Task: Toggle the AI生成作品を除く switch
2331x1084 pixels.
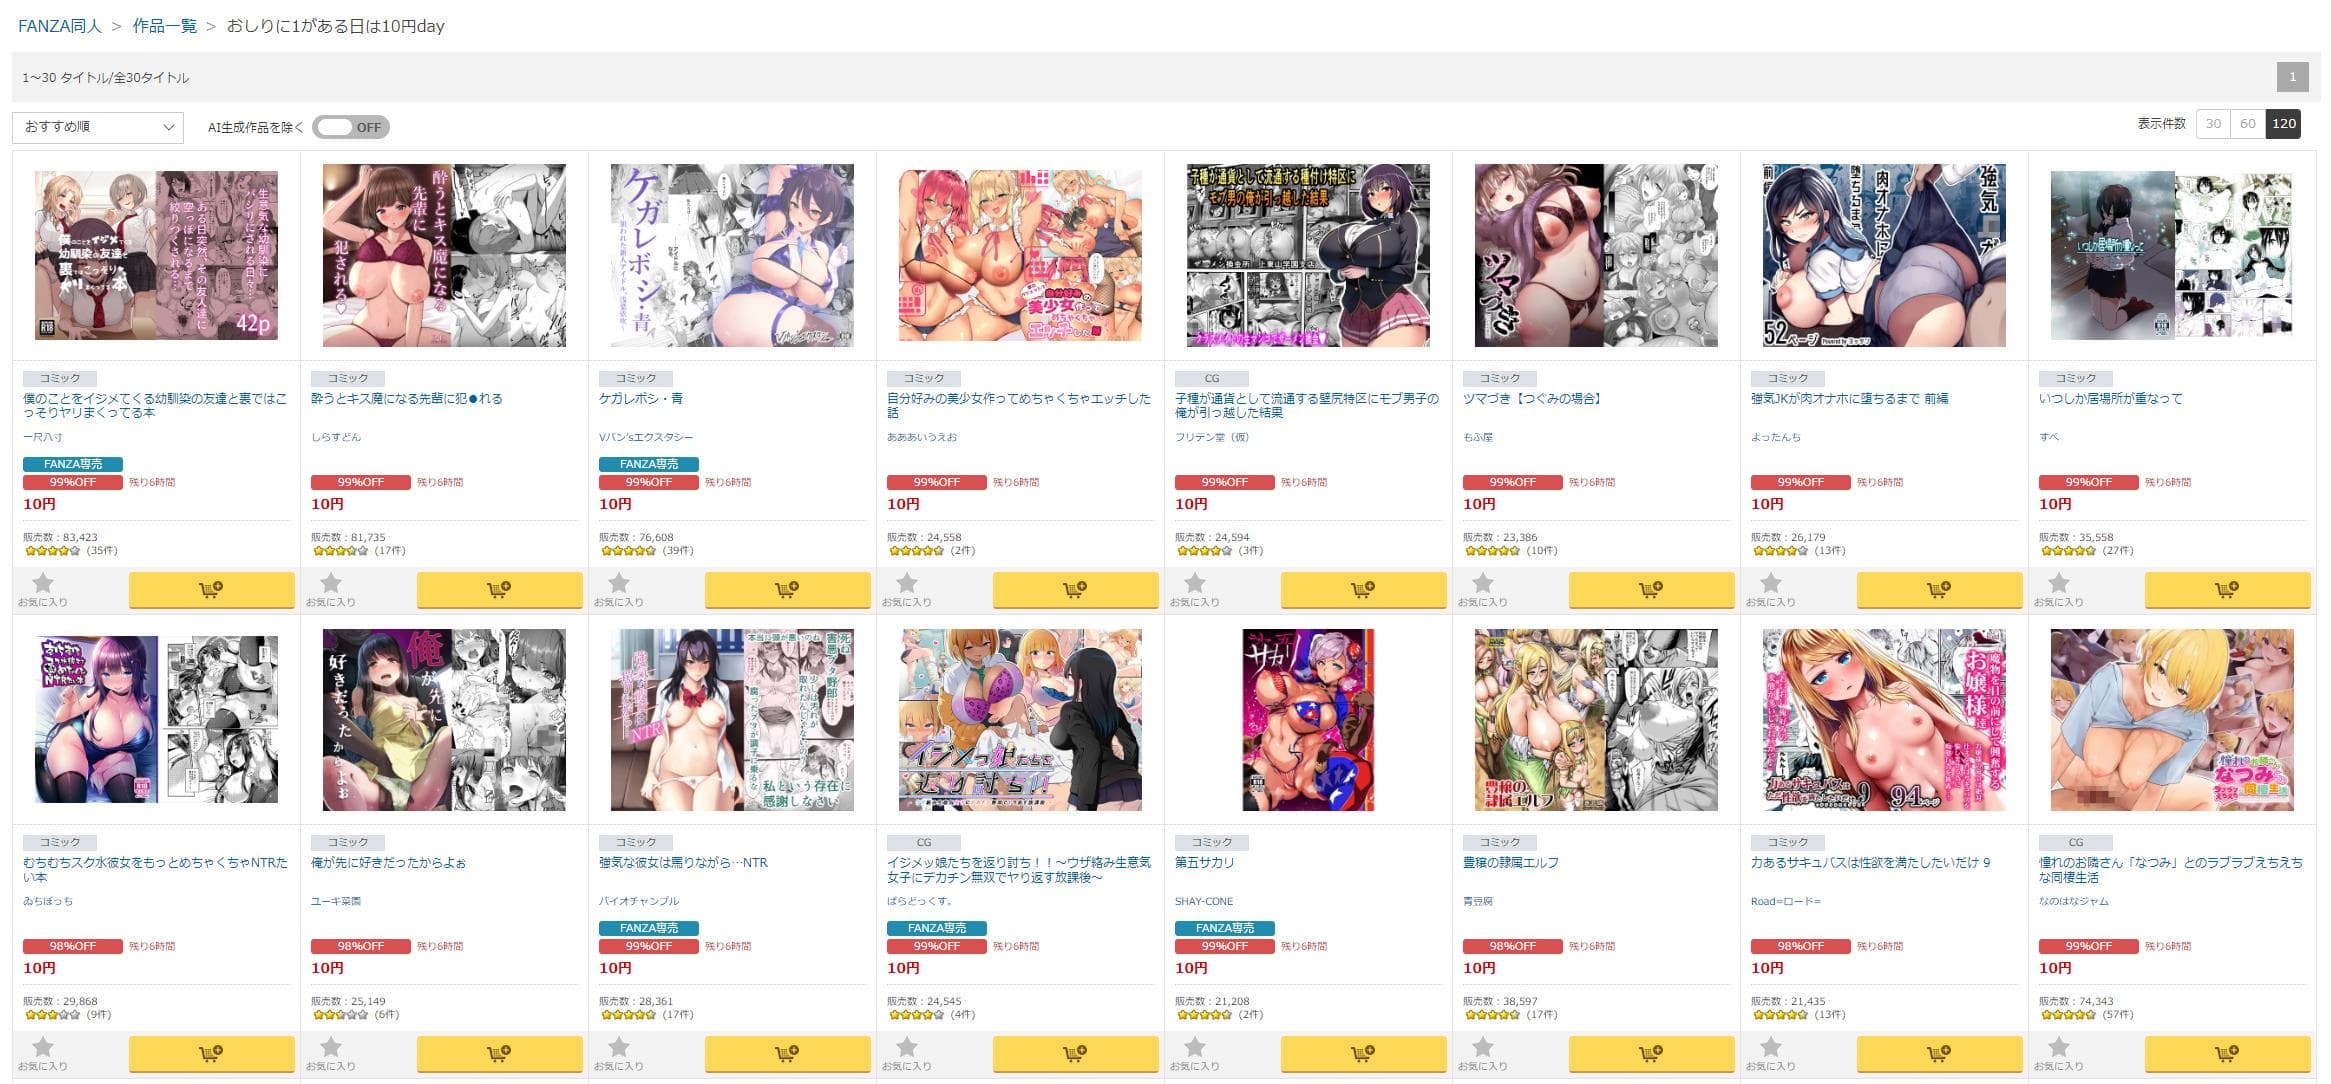Action: tap(350, 127)
